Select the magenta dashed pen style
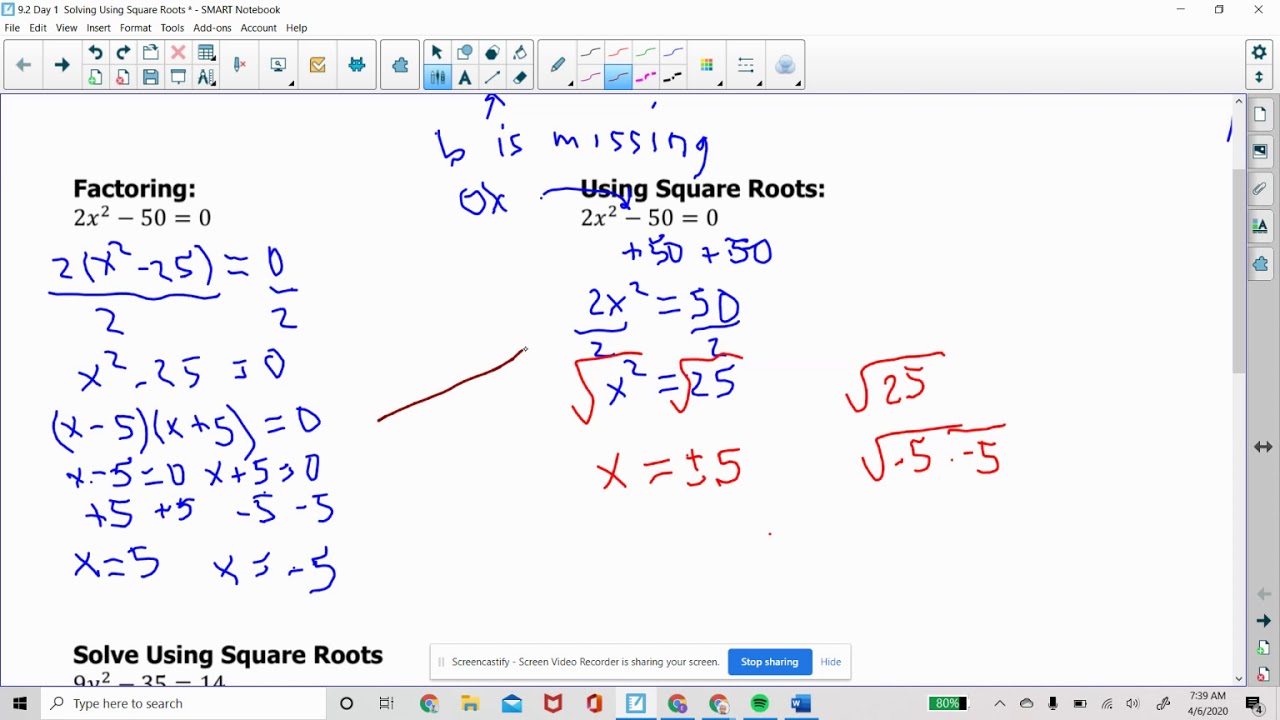 pyautogui.click(x=646, y=77)
